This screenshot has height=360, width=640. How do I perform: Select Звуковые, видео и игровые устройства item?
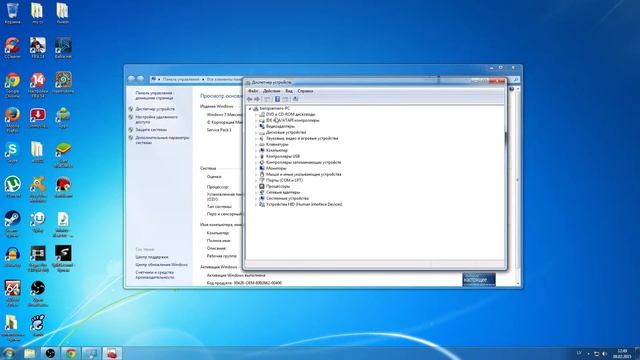(x=302, y=138)
